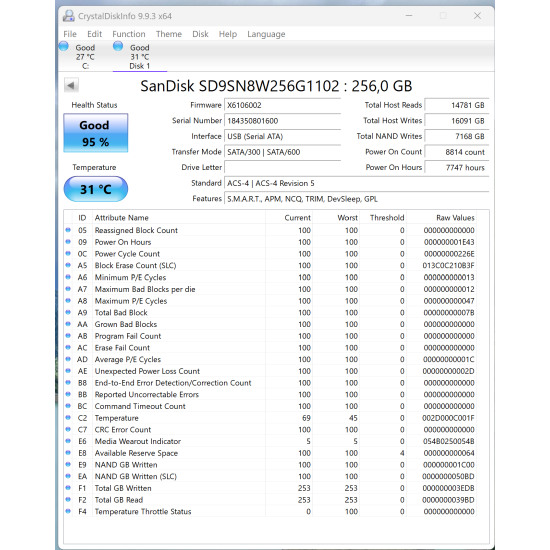Click the Raw Values column header
550x550 pixels.
(x=455, y=218)
